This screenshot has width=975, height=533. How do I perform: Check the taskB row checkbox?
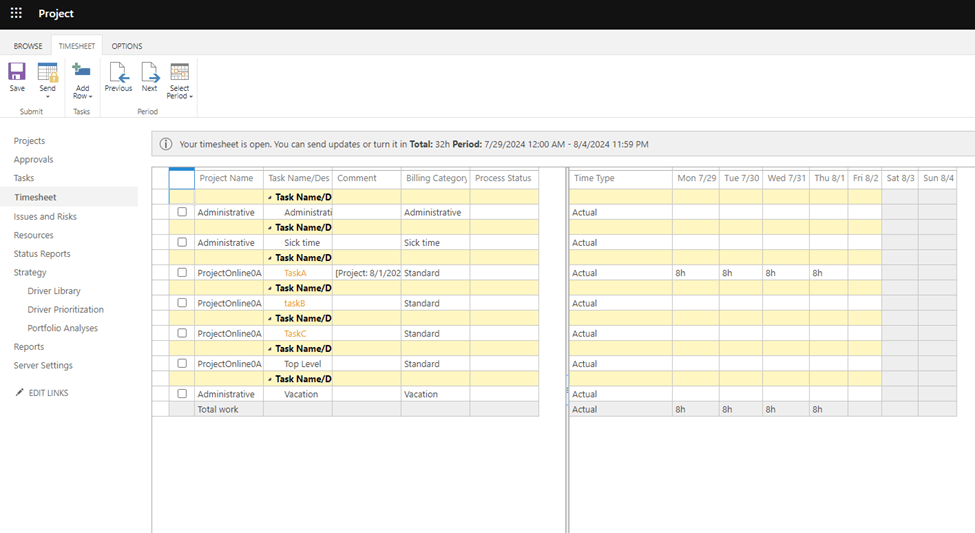182,303
